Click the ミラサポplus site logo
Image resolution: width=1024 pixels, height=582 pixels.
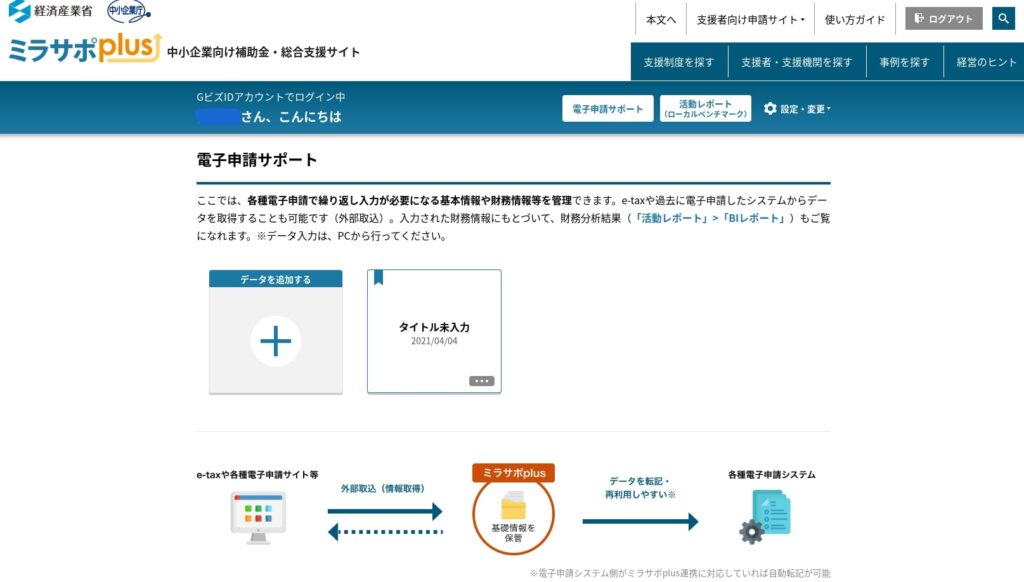85,48
